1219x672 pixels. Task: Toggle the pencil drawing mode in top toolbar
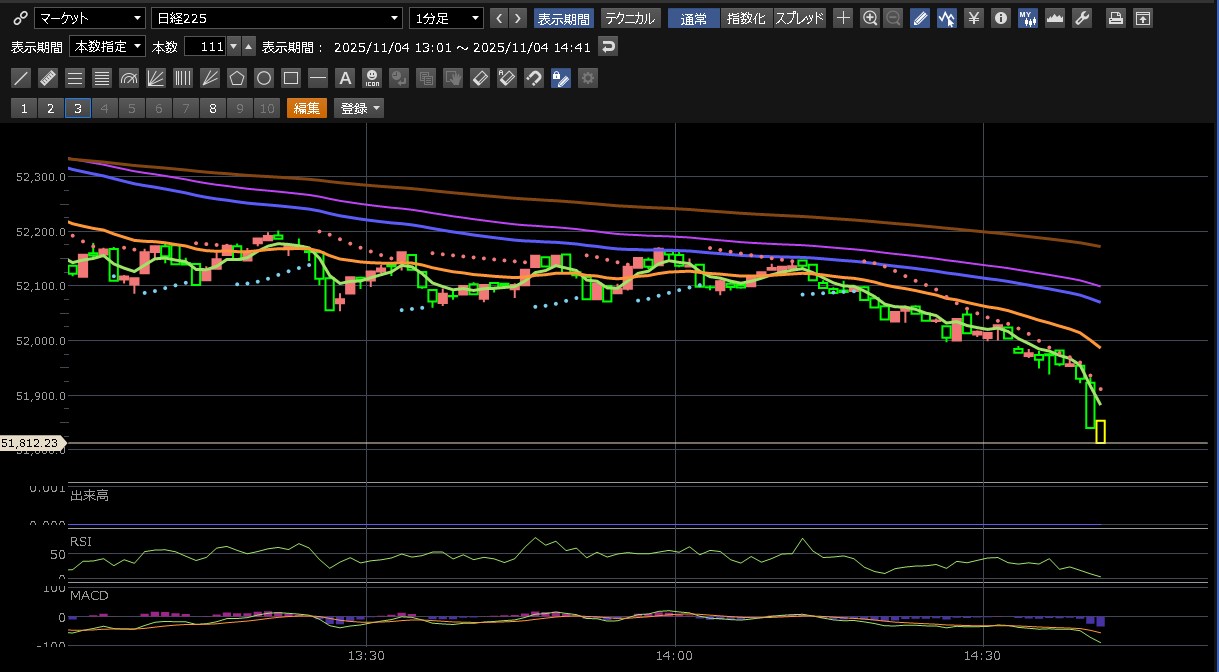click(x=920, y=18)
